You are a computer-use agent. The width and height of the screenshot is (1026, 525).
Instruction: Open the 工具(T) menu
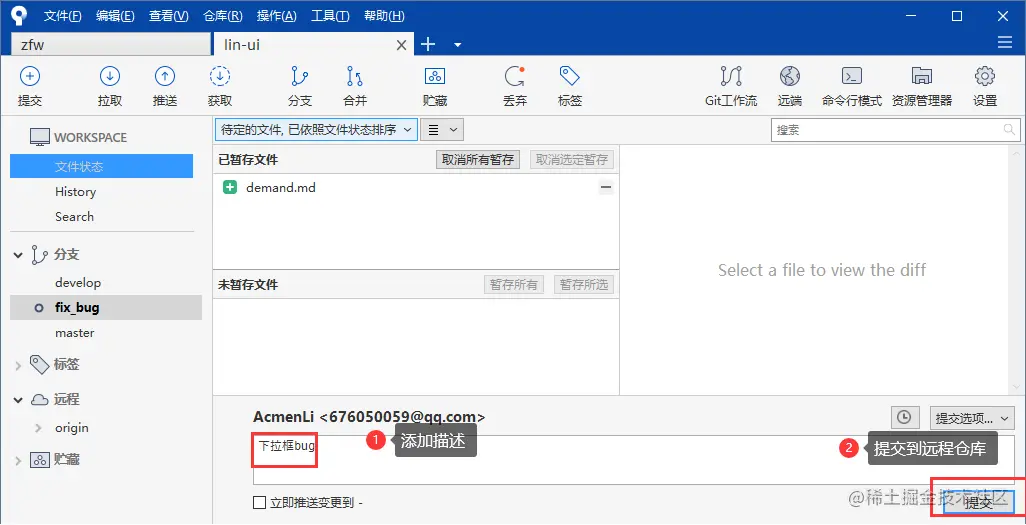(x=330, y=16)
